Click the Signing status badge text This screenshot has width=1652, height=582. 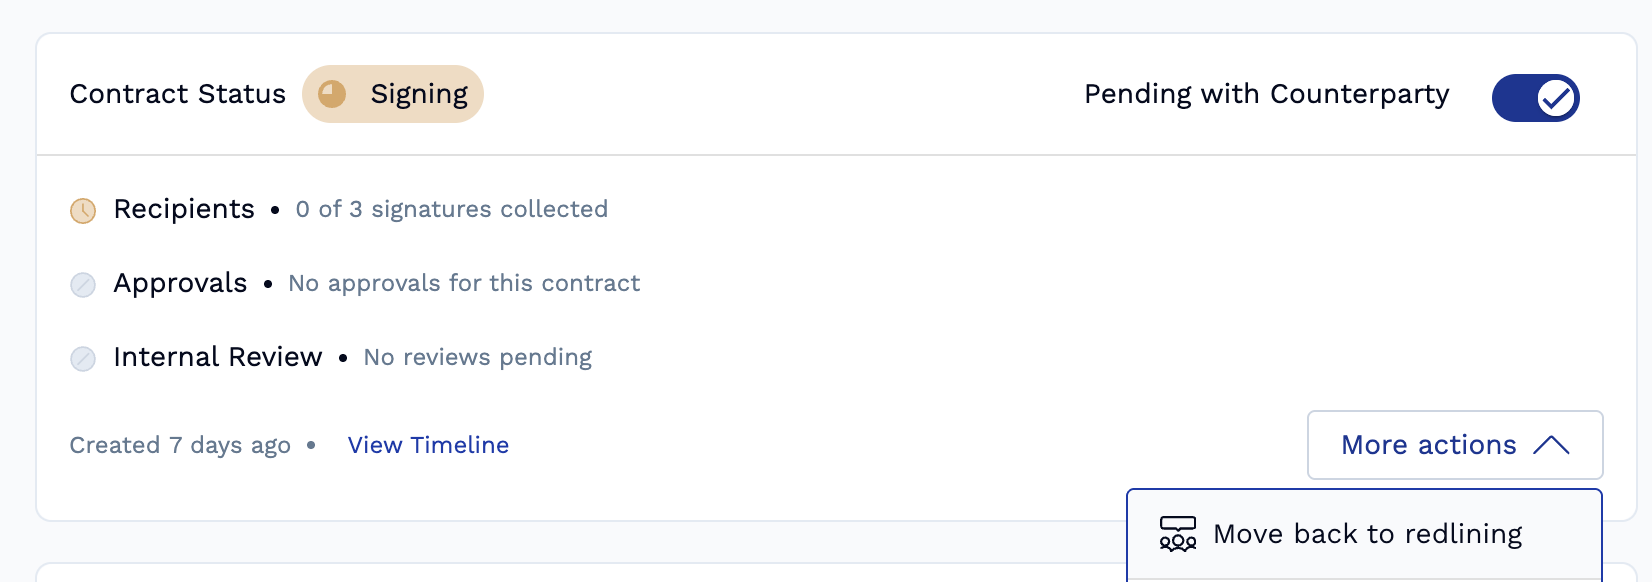[x=419, y=94]
